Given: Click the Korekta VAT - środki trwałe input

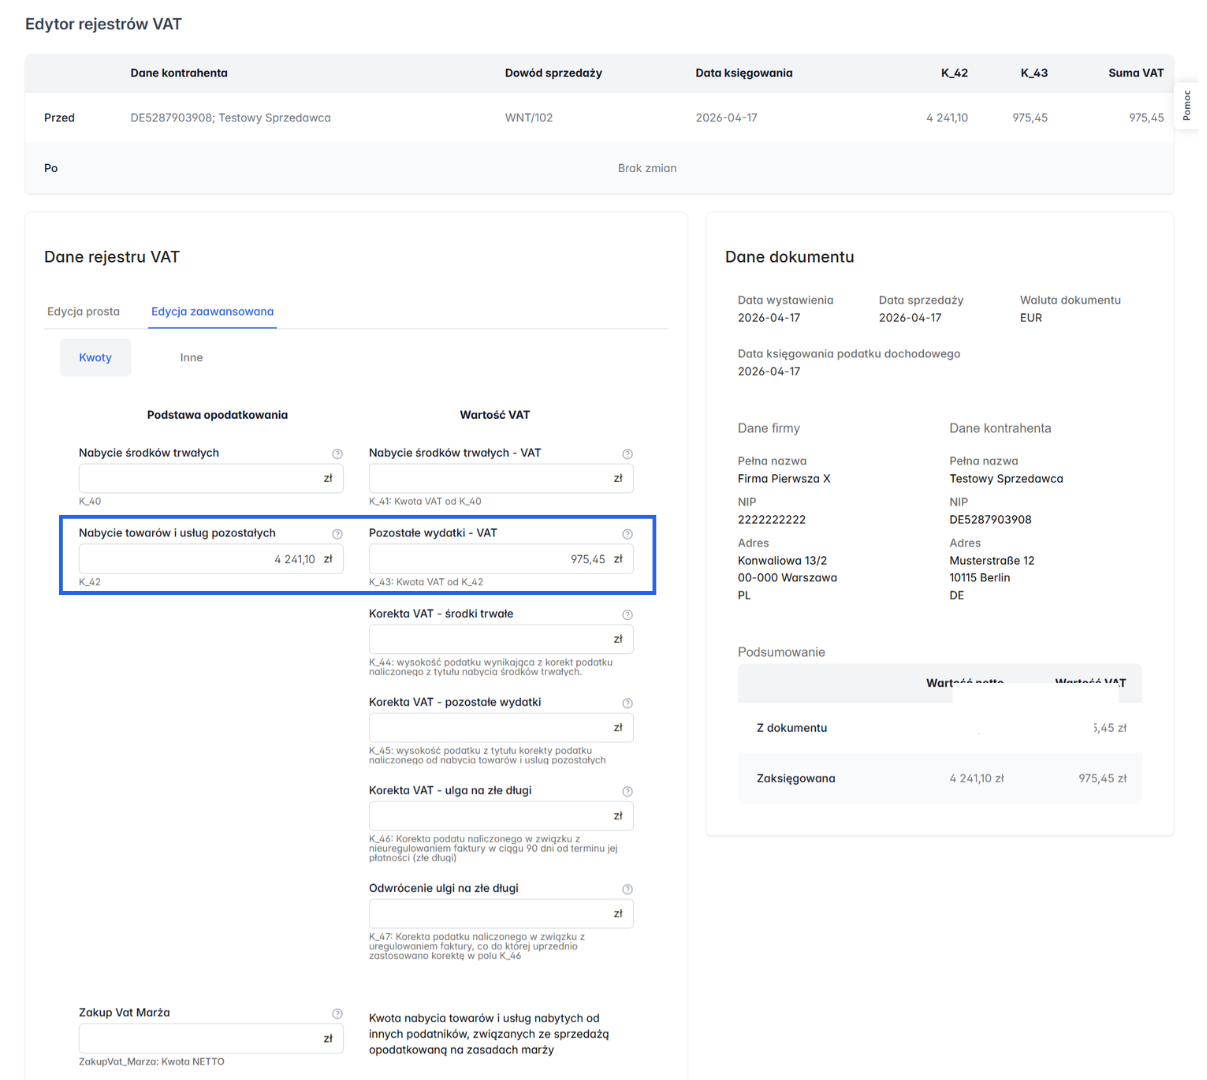Looking at the screenshot, I should (490, 640).
